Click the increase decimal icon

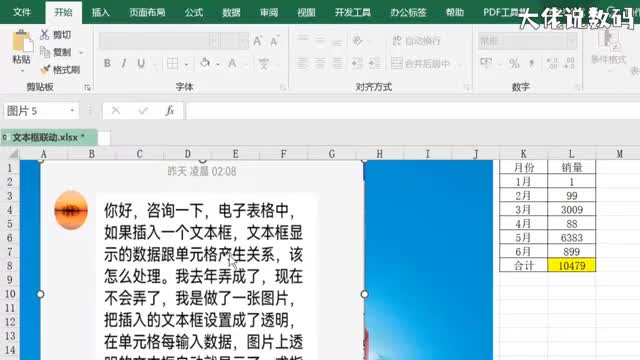pyautogui.click(x=552, y=63)
